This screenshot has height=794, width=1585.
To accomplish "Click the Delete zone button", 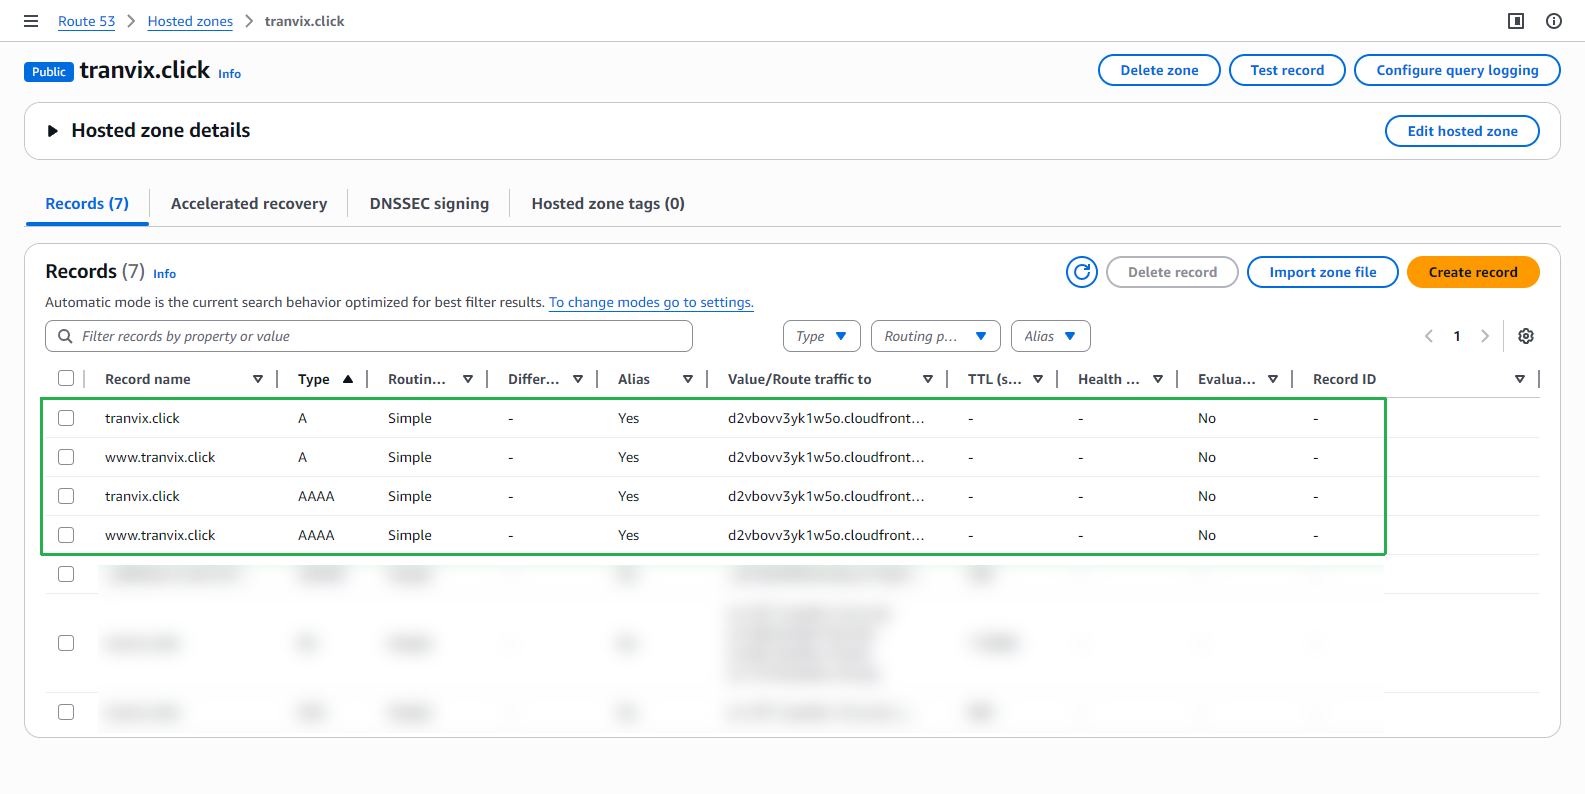I will click(x=1159, y=70).
